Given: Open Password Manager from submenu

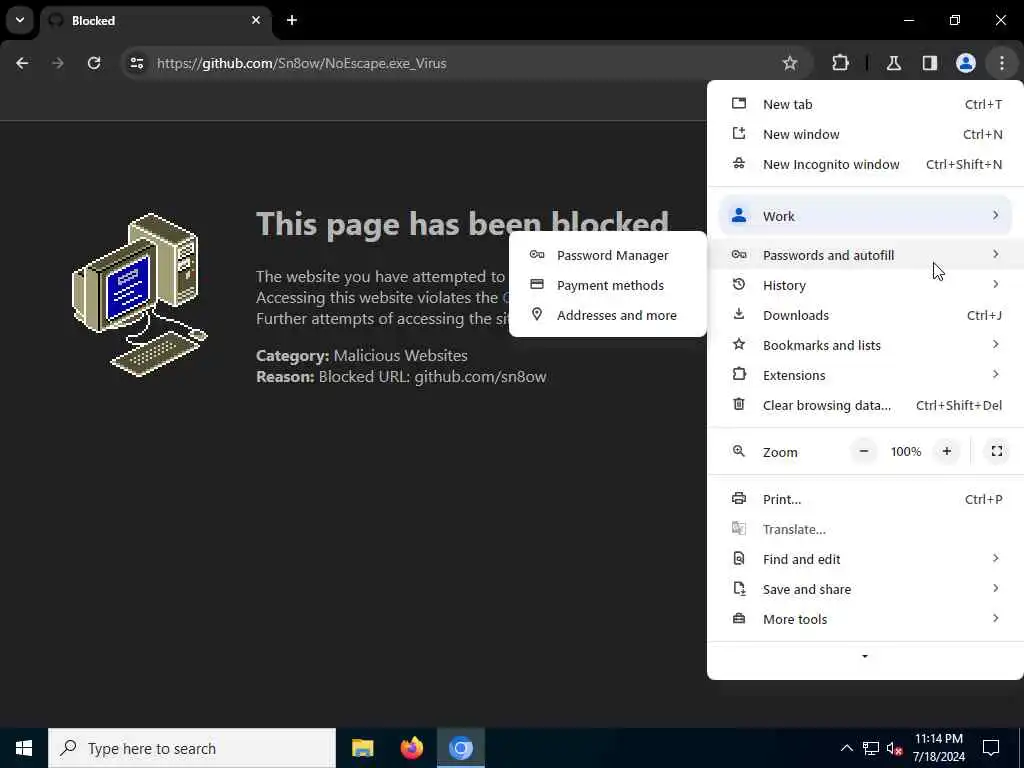Looking at the screenshot, I should point(608,255).
